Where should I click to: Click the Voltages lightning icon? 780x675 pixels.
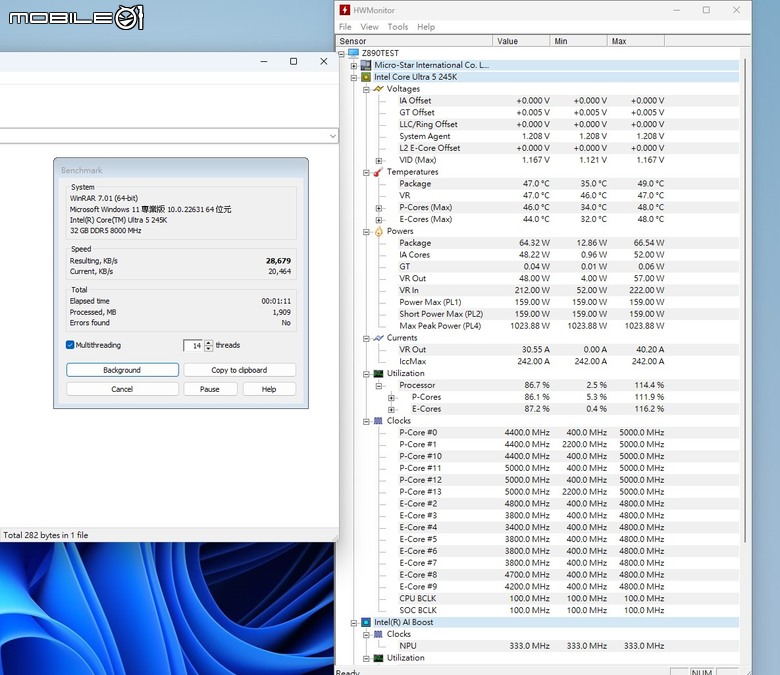379,89
